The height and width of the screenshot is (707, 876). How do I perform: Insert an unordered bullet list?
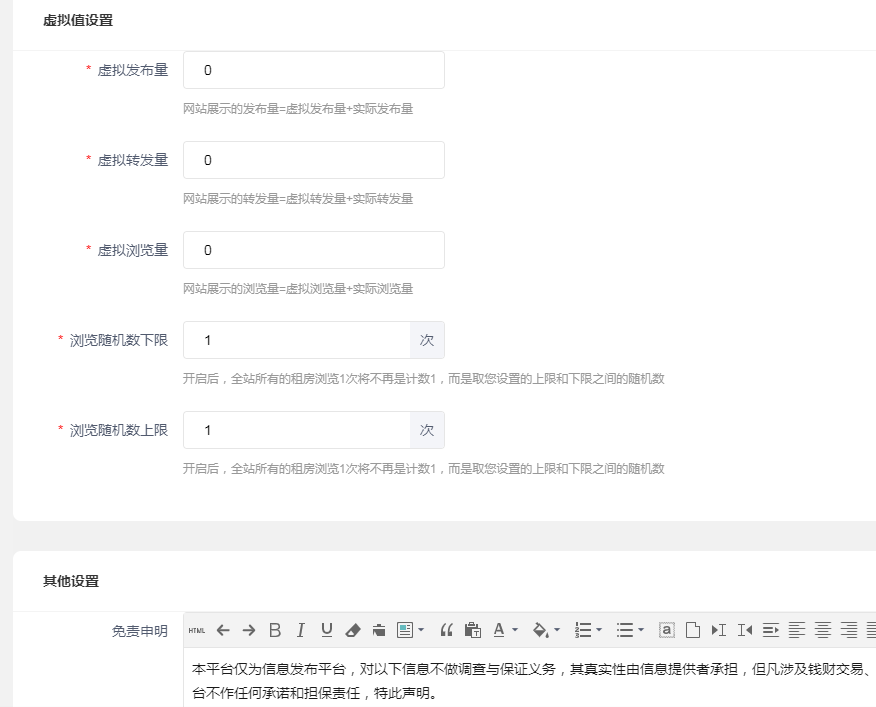click(x=625, y=630)
